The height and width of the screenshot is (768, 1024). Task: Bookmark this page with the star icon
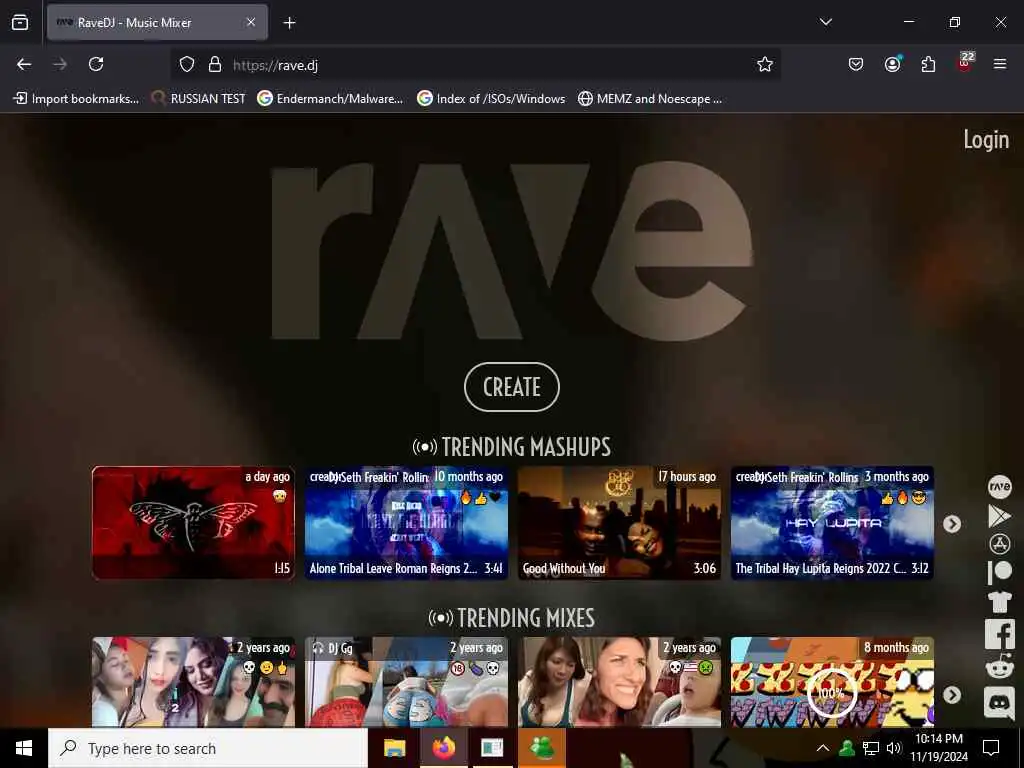click(x=765, y=64)
